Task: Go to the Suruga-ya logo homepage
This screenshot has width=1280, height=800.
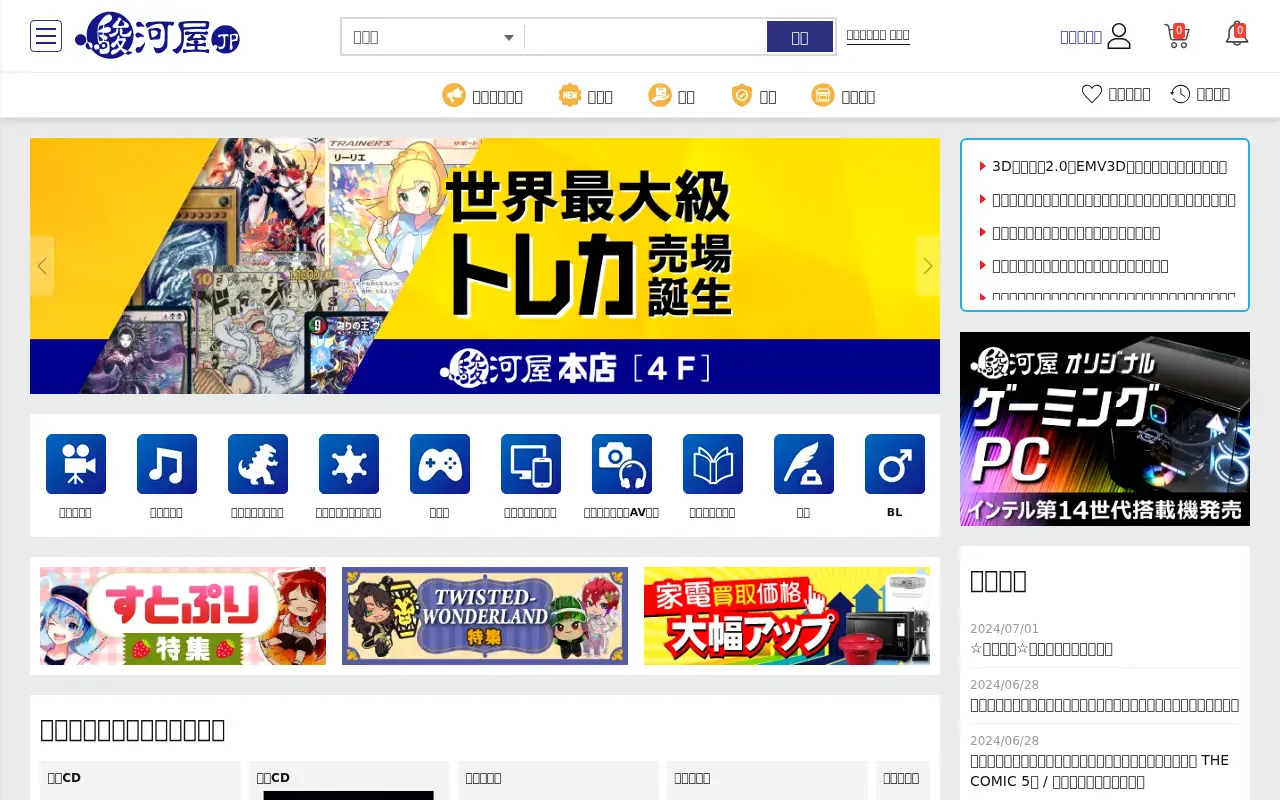Action: click(x=157, y=36)
